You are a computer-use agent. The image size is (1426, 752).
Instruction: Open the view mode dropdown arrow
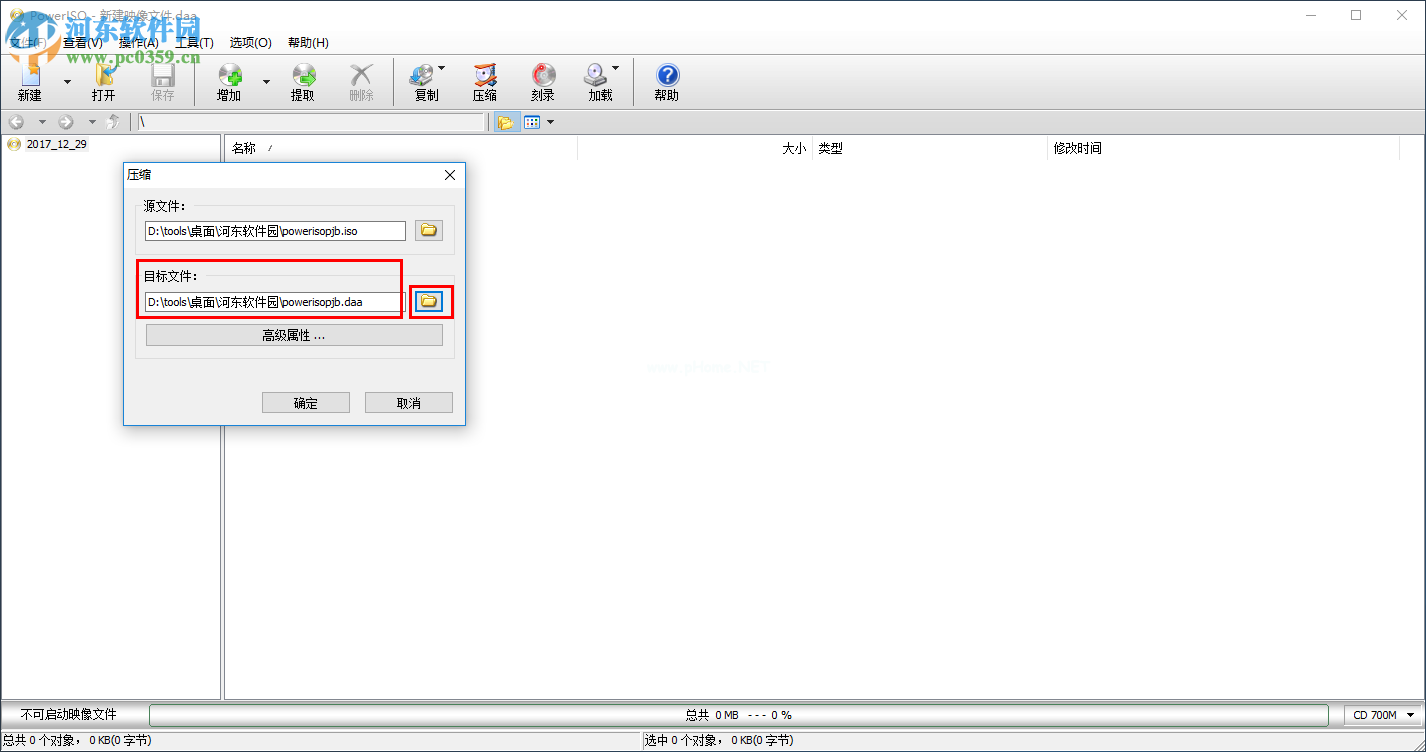(x=550, y=122)
